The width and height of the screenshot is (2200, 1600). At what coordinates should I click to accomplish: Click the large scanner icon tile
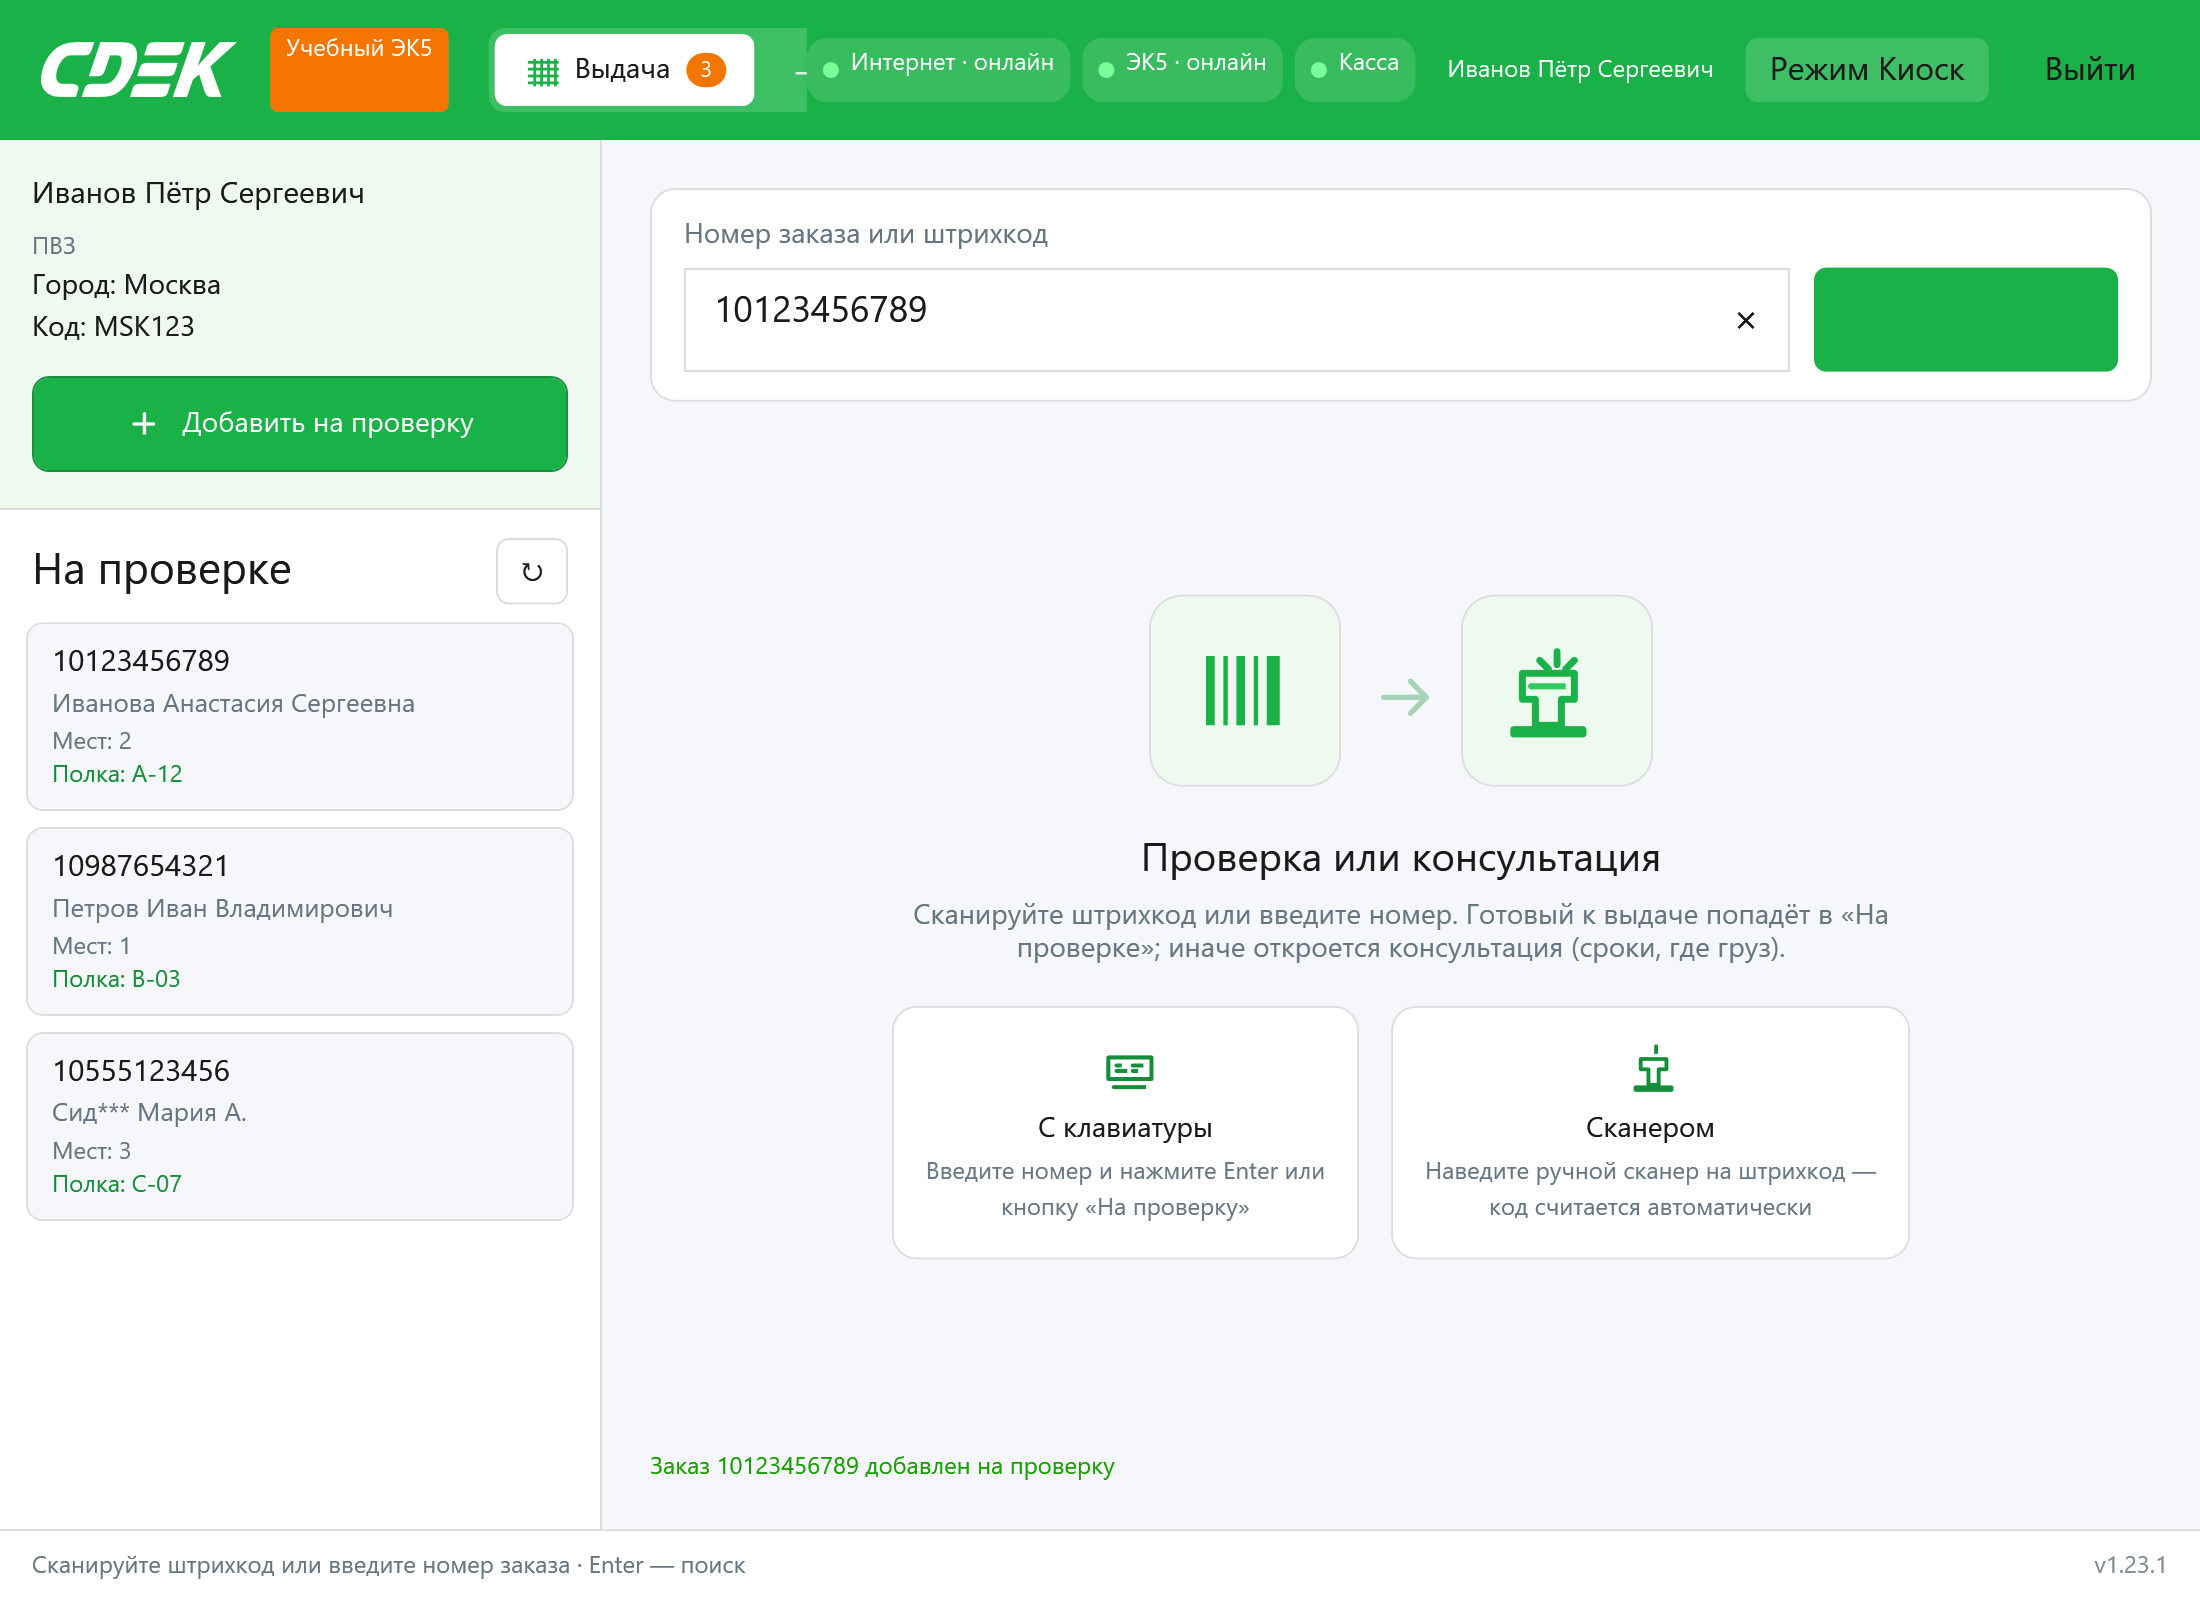(1556, 691)
